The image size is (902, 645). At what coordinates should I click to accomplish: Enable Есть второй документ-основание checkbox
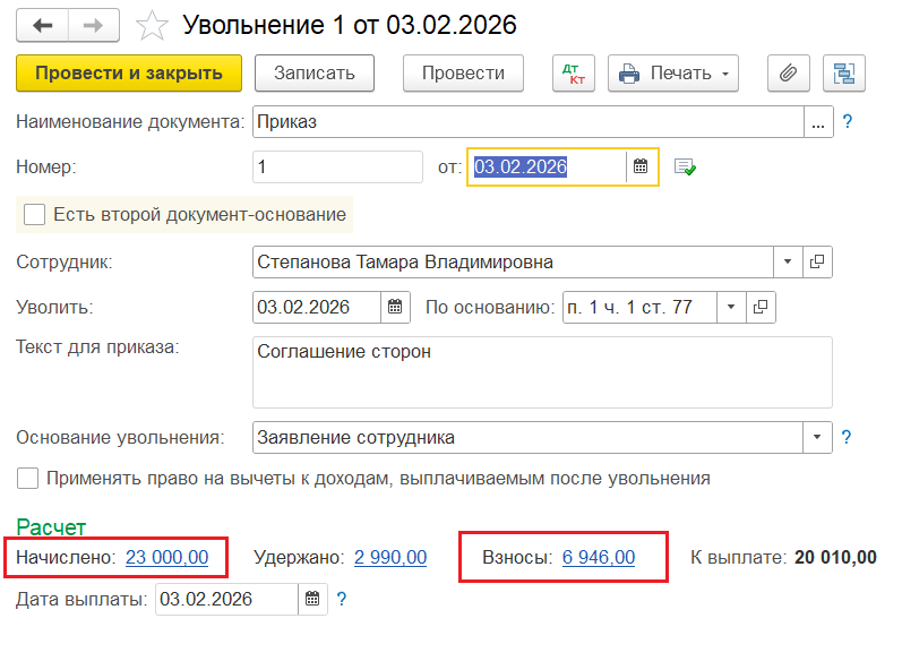35,214
